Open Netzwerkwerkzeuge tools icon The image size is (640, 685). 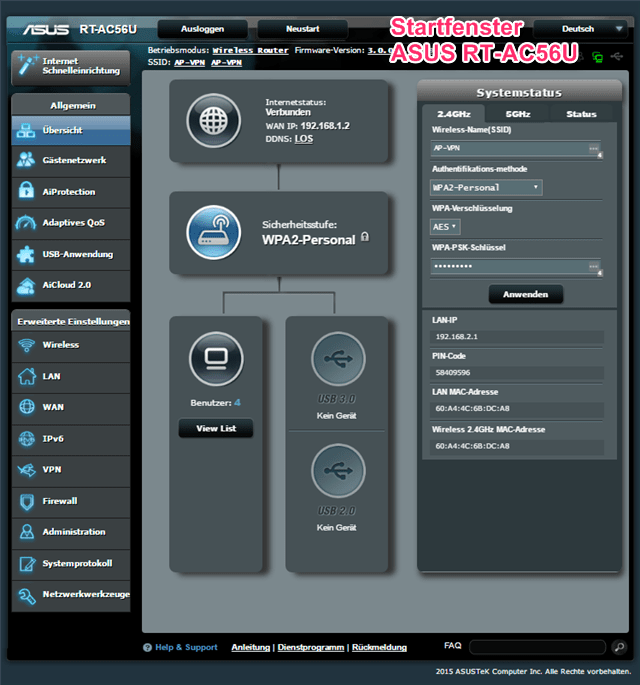[x=27, y=595]
